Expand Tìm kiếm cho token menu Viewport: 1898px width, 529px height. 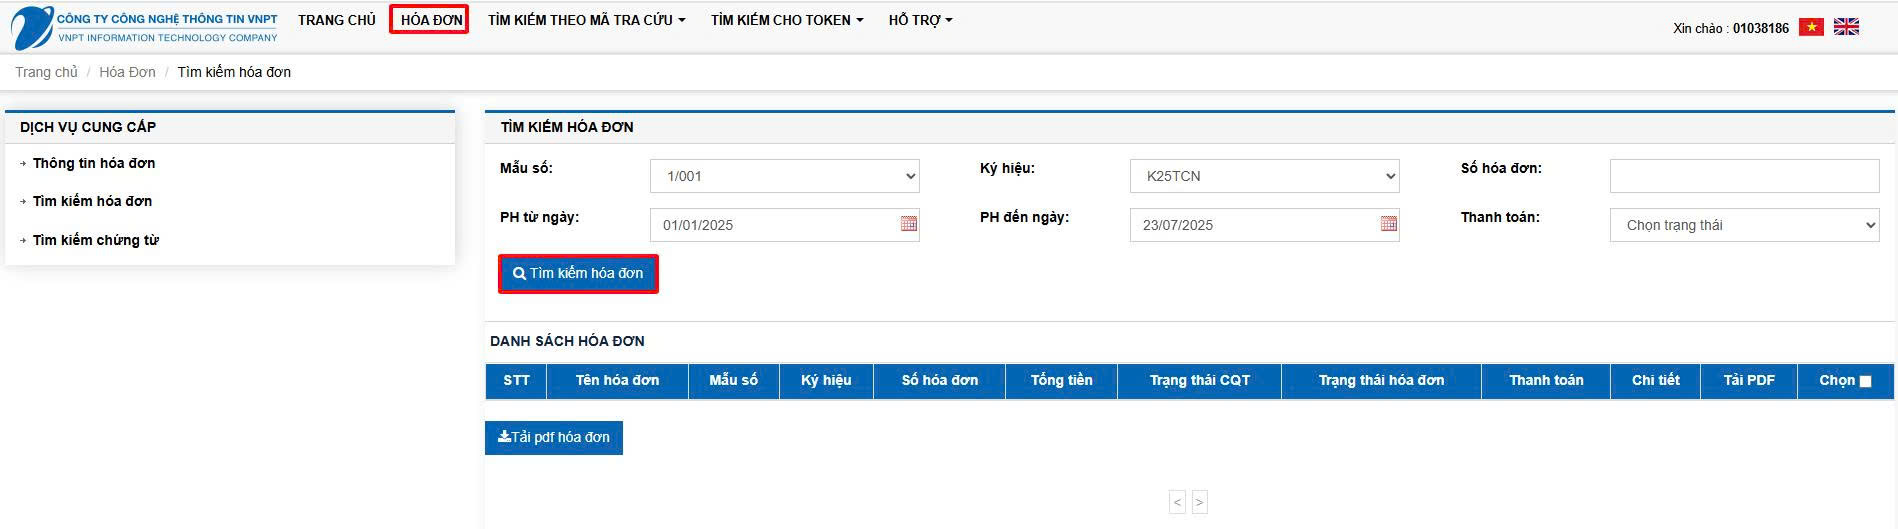[x=787, y=20]
